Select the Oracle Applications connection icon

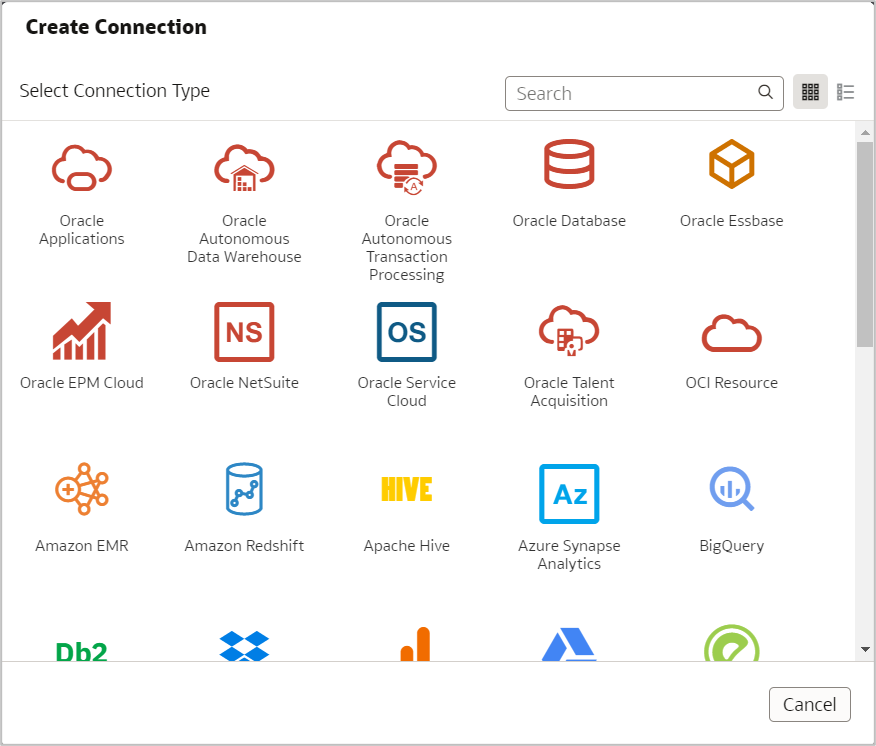82,166
